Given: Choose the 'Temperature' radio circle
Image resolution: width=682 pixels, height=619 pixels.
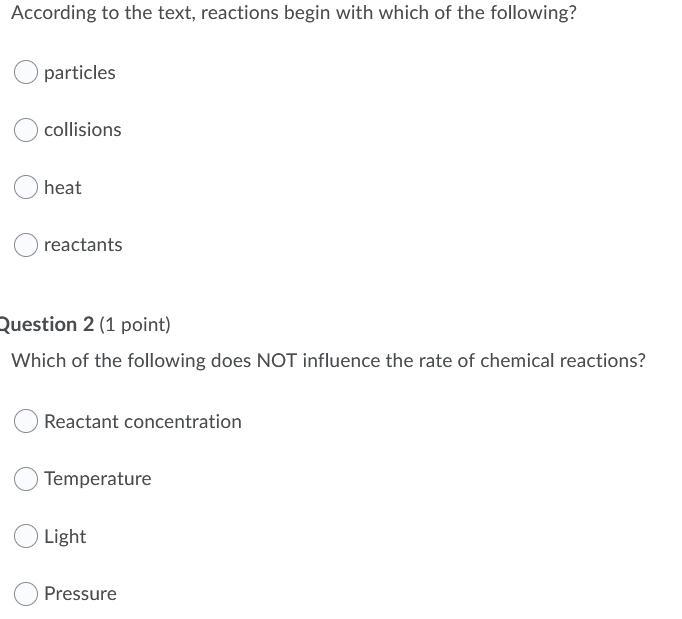Looking at the screenshot, I should click(26, 479).
